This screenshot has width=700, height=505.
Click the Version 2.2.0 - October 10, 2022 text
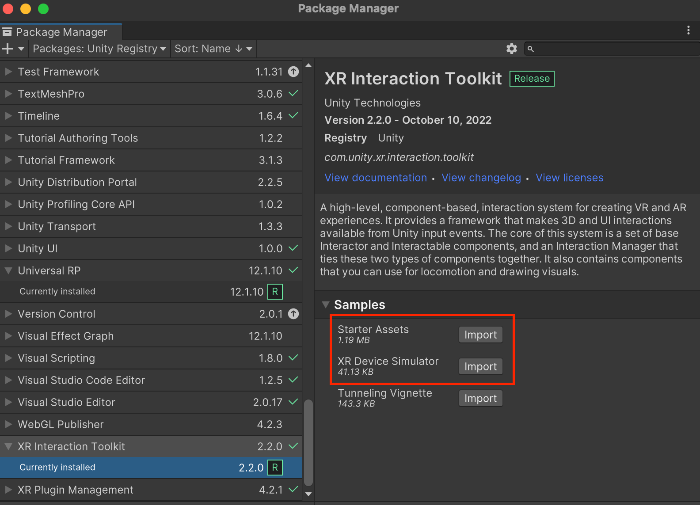click(x=408, y=121)
